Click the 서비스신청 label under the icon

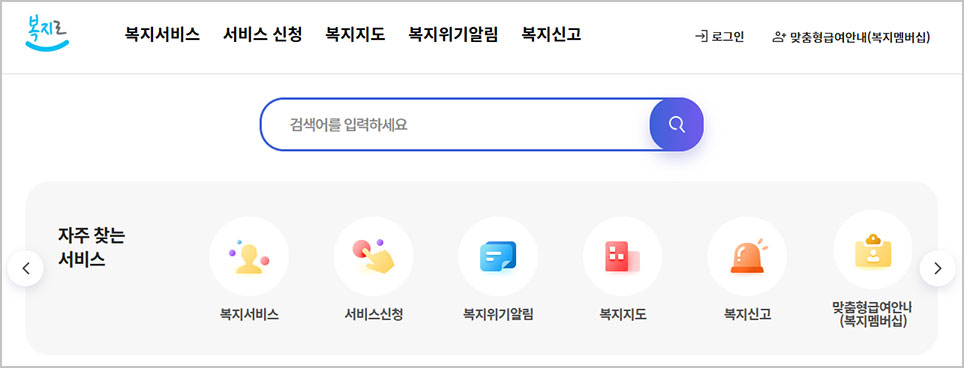coord(373,315)
